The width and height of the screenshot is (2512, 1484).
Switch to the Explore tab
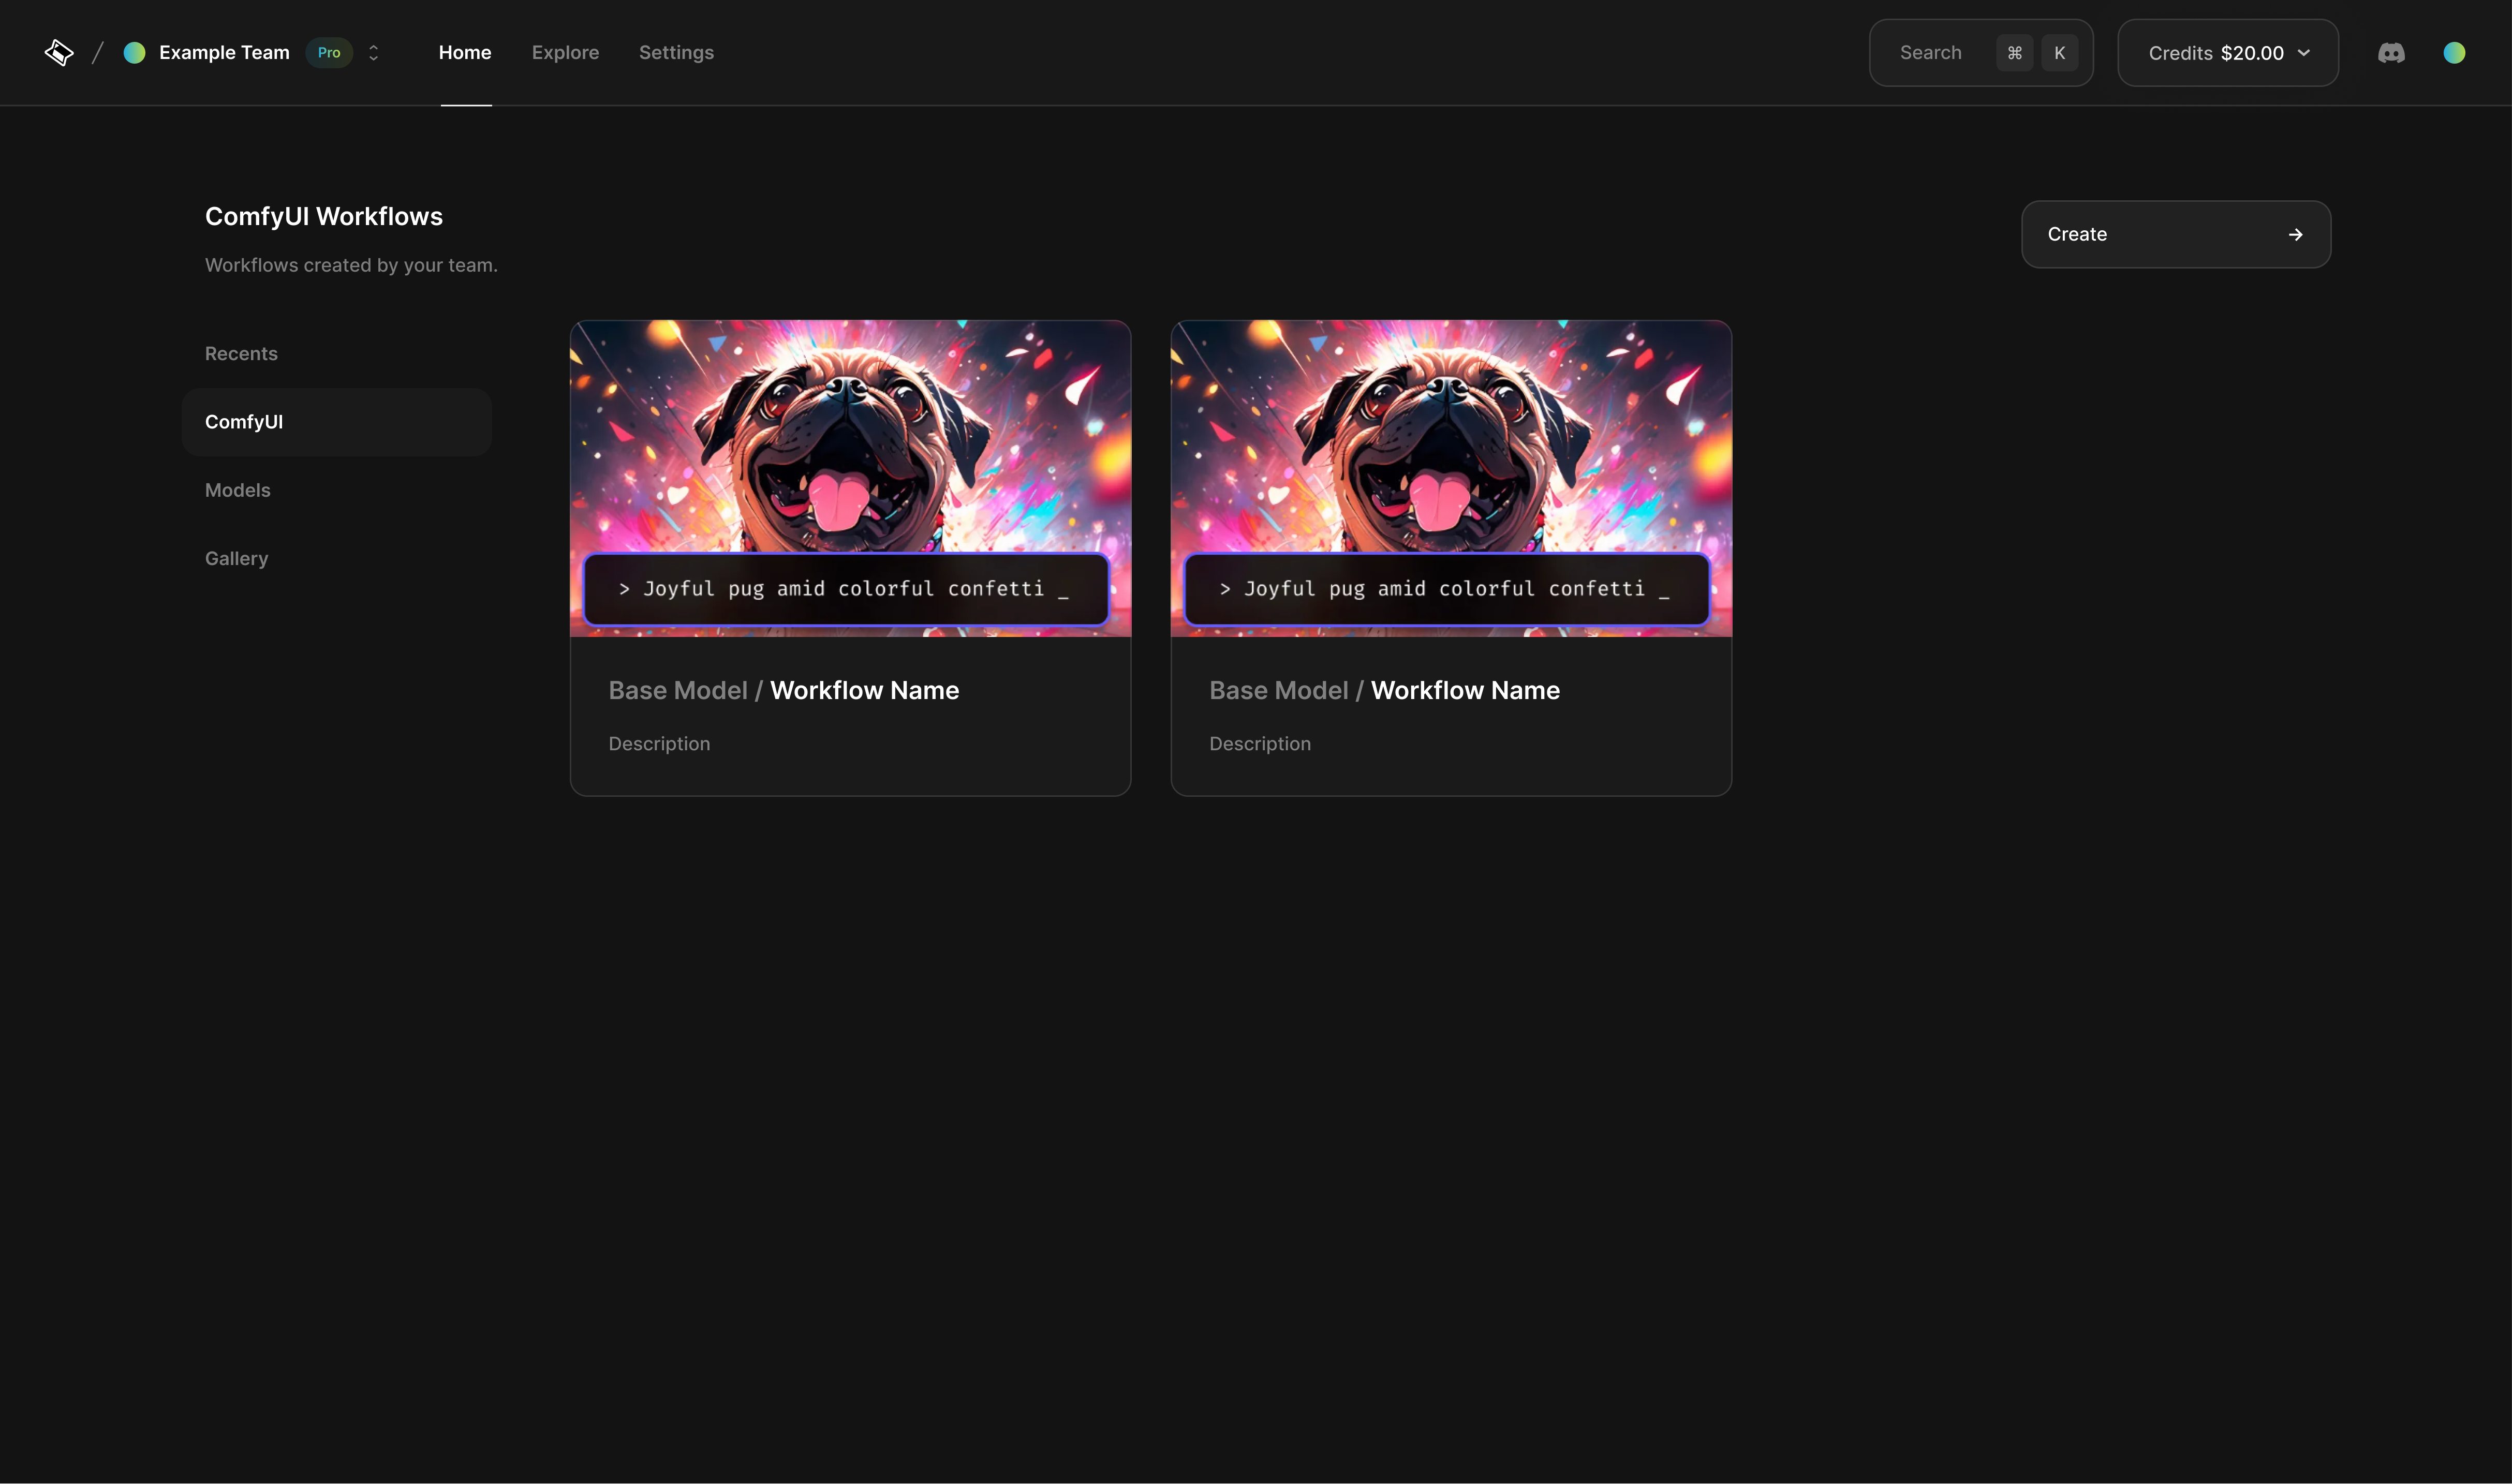coord(565,53)
